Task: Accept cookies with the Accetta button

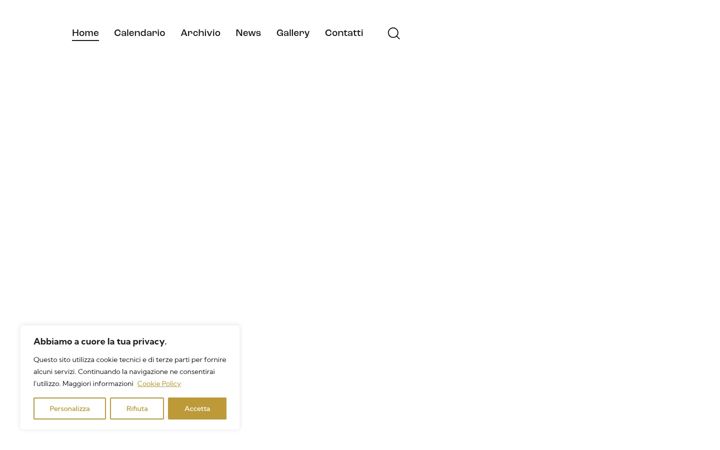Action: click(197, 408)
